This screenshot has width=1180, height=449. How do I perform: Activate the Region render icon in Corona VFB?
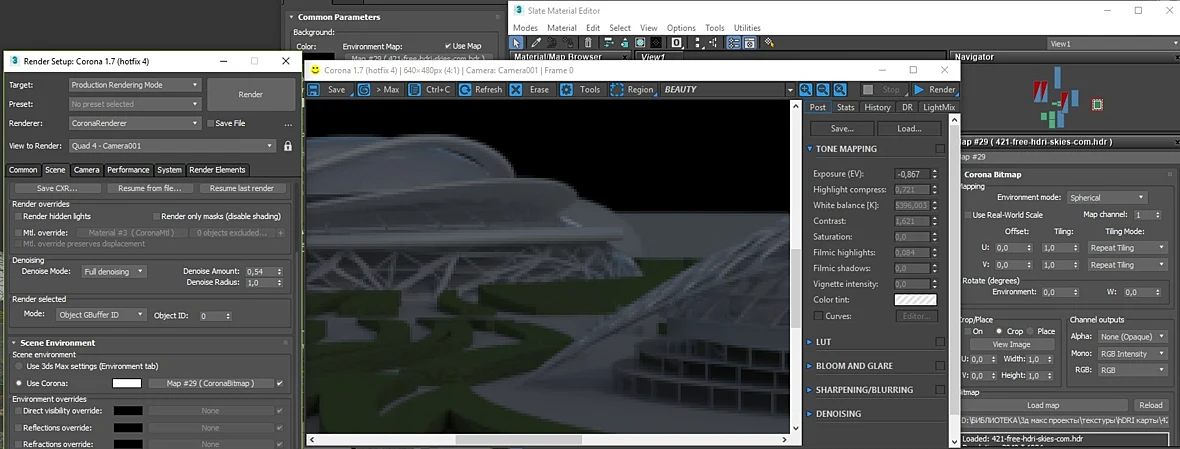pyautogui.click(x=616, y=89)
